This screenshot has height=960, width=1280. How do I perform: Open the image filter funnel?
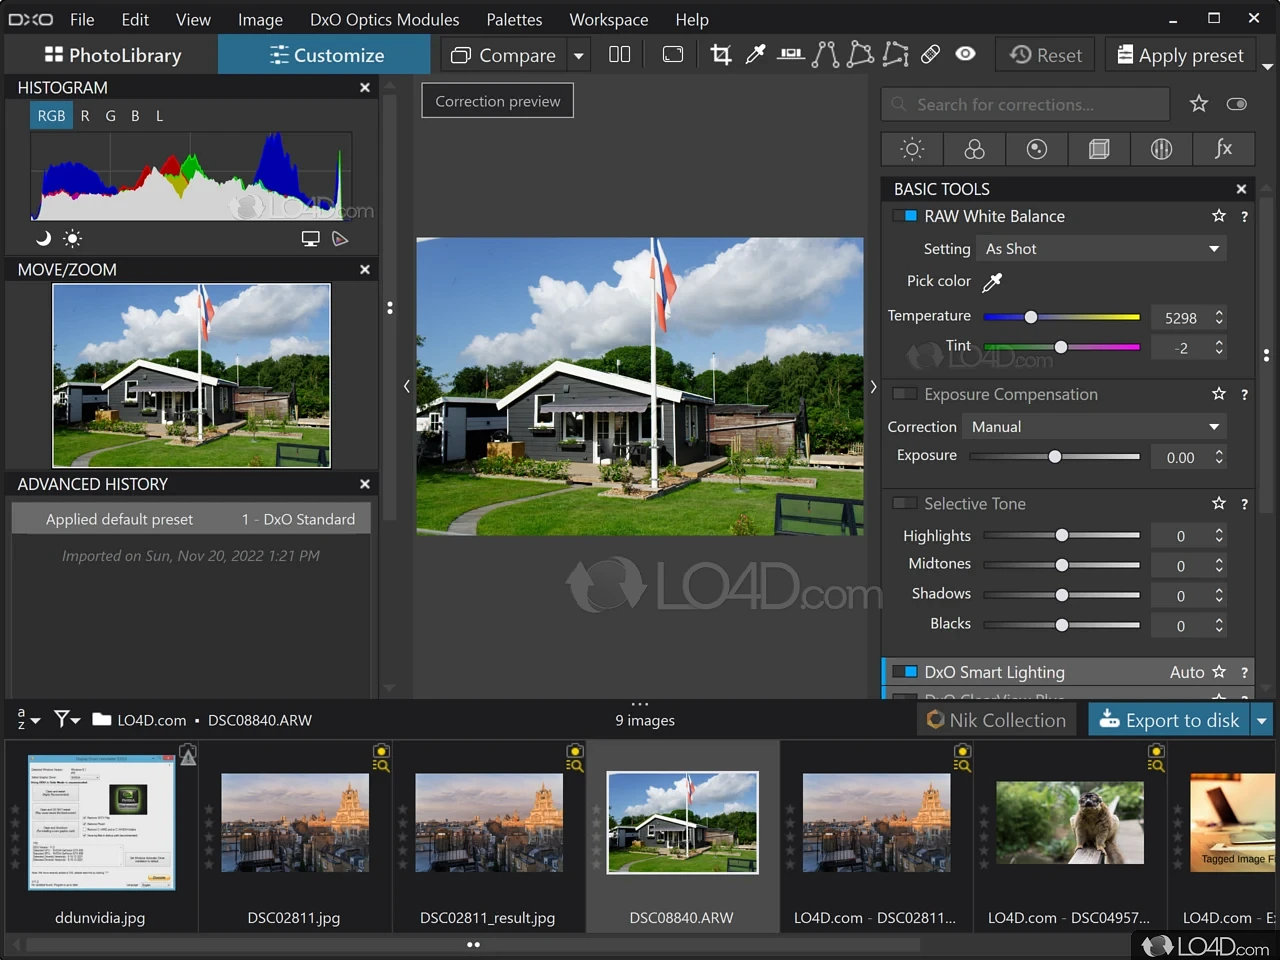point(67,719)
